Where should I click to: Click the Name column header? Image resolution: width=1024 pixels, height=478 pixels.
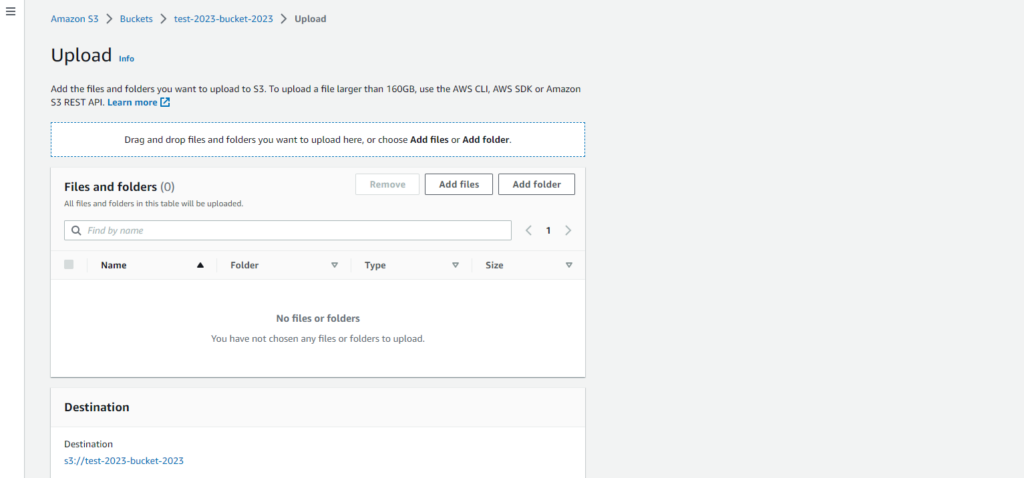(114, 265)
